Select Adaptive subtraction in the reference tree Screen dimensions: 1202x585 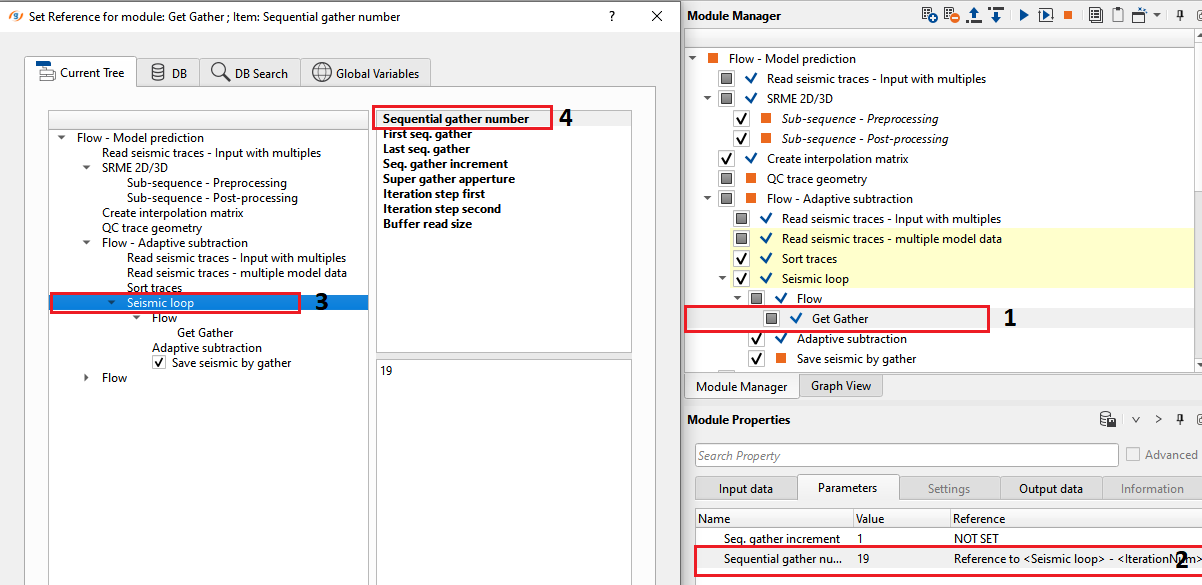[x=207, y=348]
